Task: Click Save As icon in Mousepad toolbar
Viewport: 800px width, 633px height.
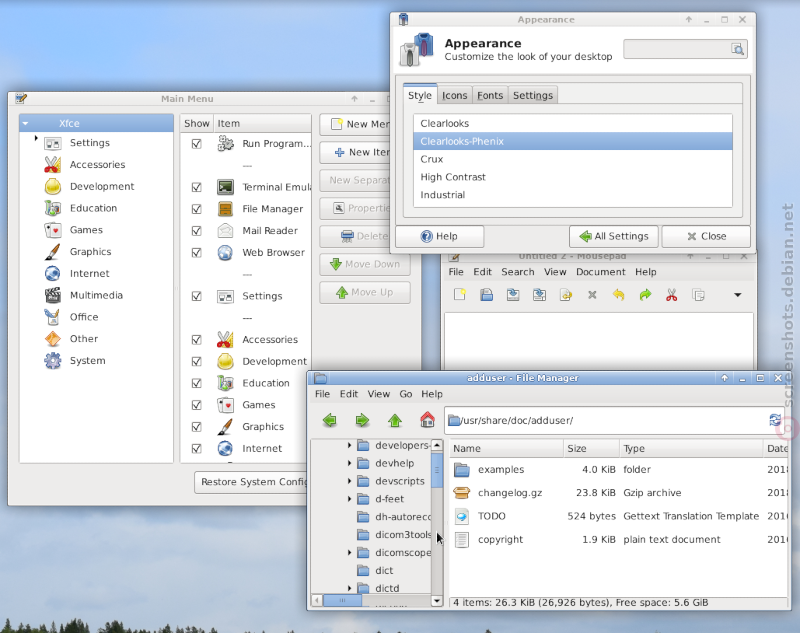Action: (539, 295)
